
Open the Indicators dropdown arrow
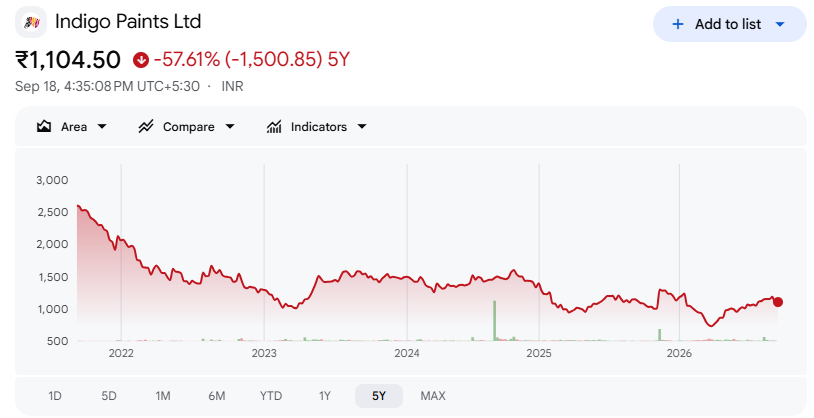[x=362, y=127]
